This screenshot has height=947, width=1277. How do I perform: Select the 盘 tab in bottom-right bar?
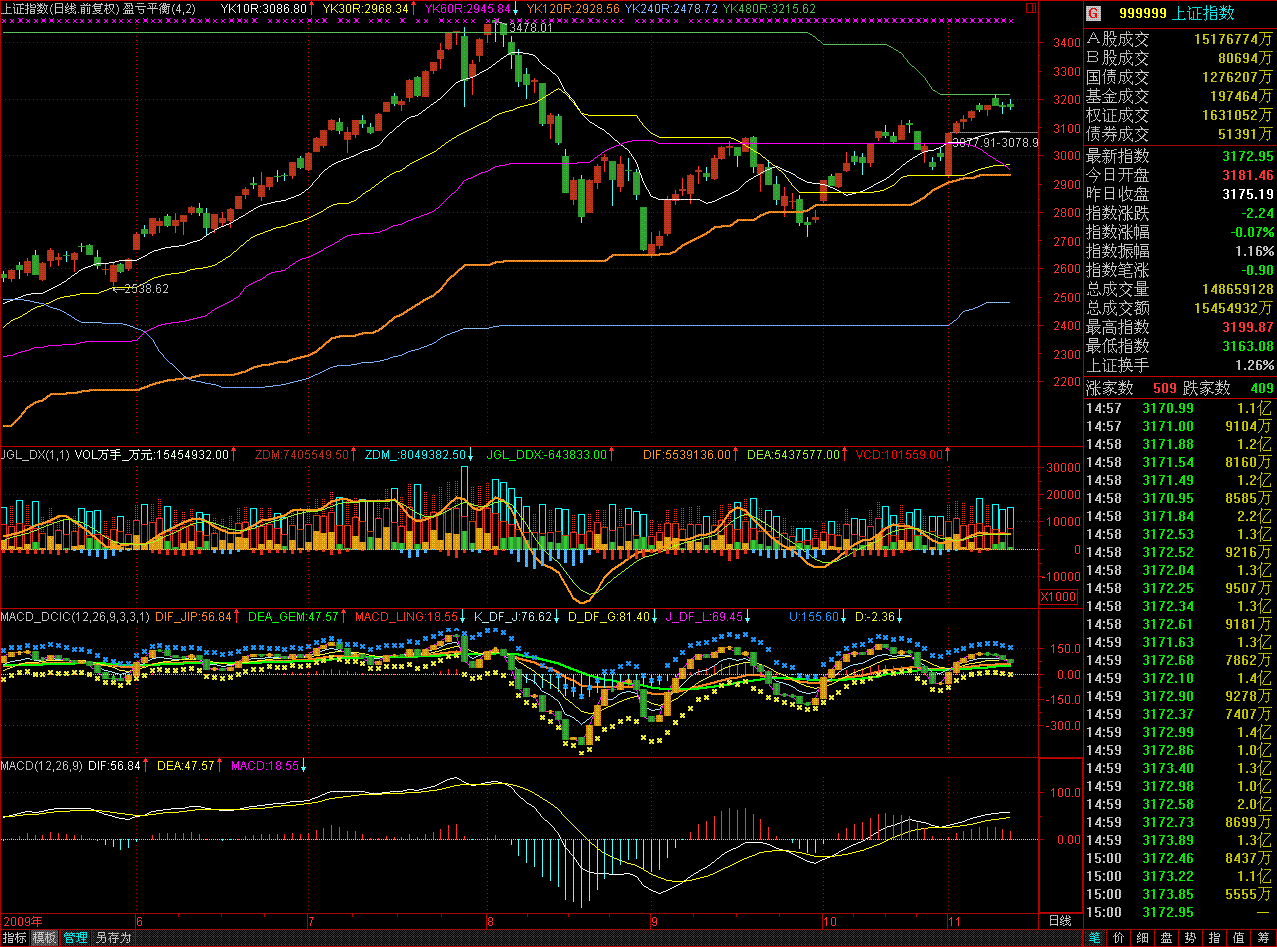pyautogui.click(x=1166, y=938)
